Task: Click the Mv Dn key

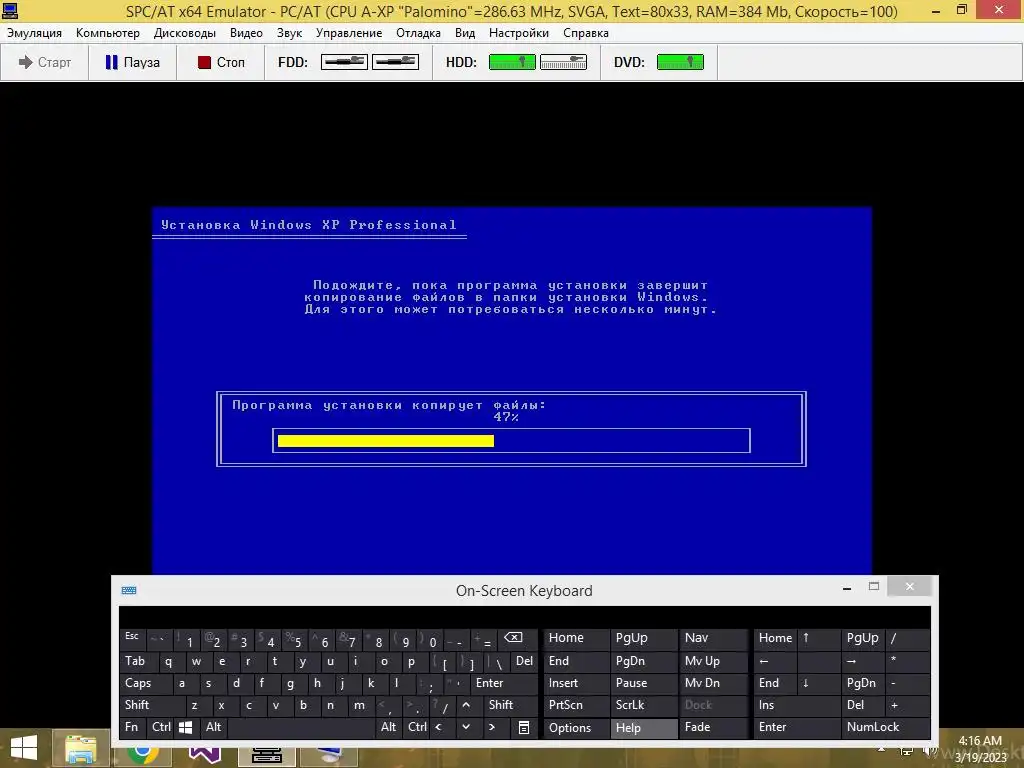Action: point(713,683)
